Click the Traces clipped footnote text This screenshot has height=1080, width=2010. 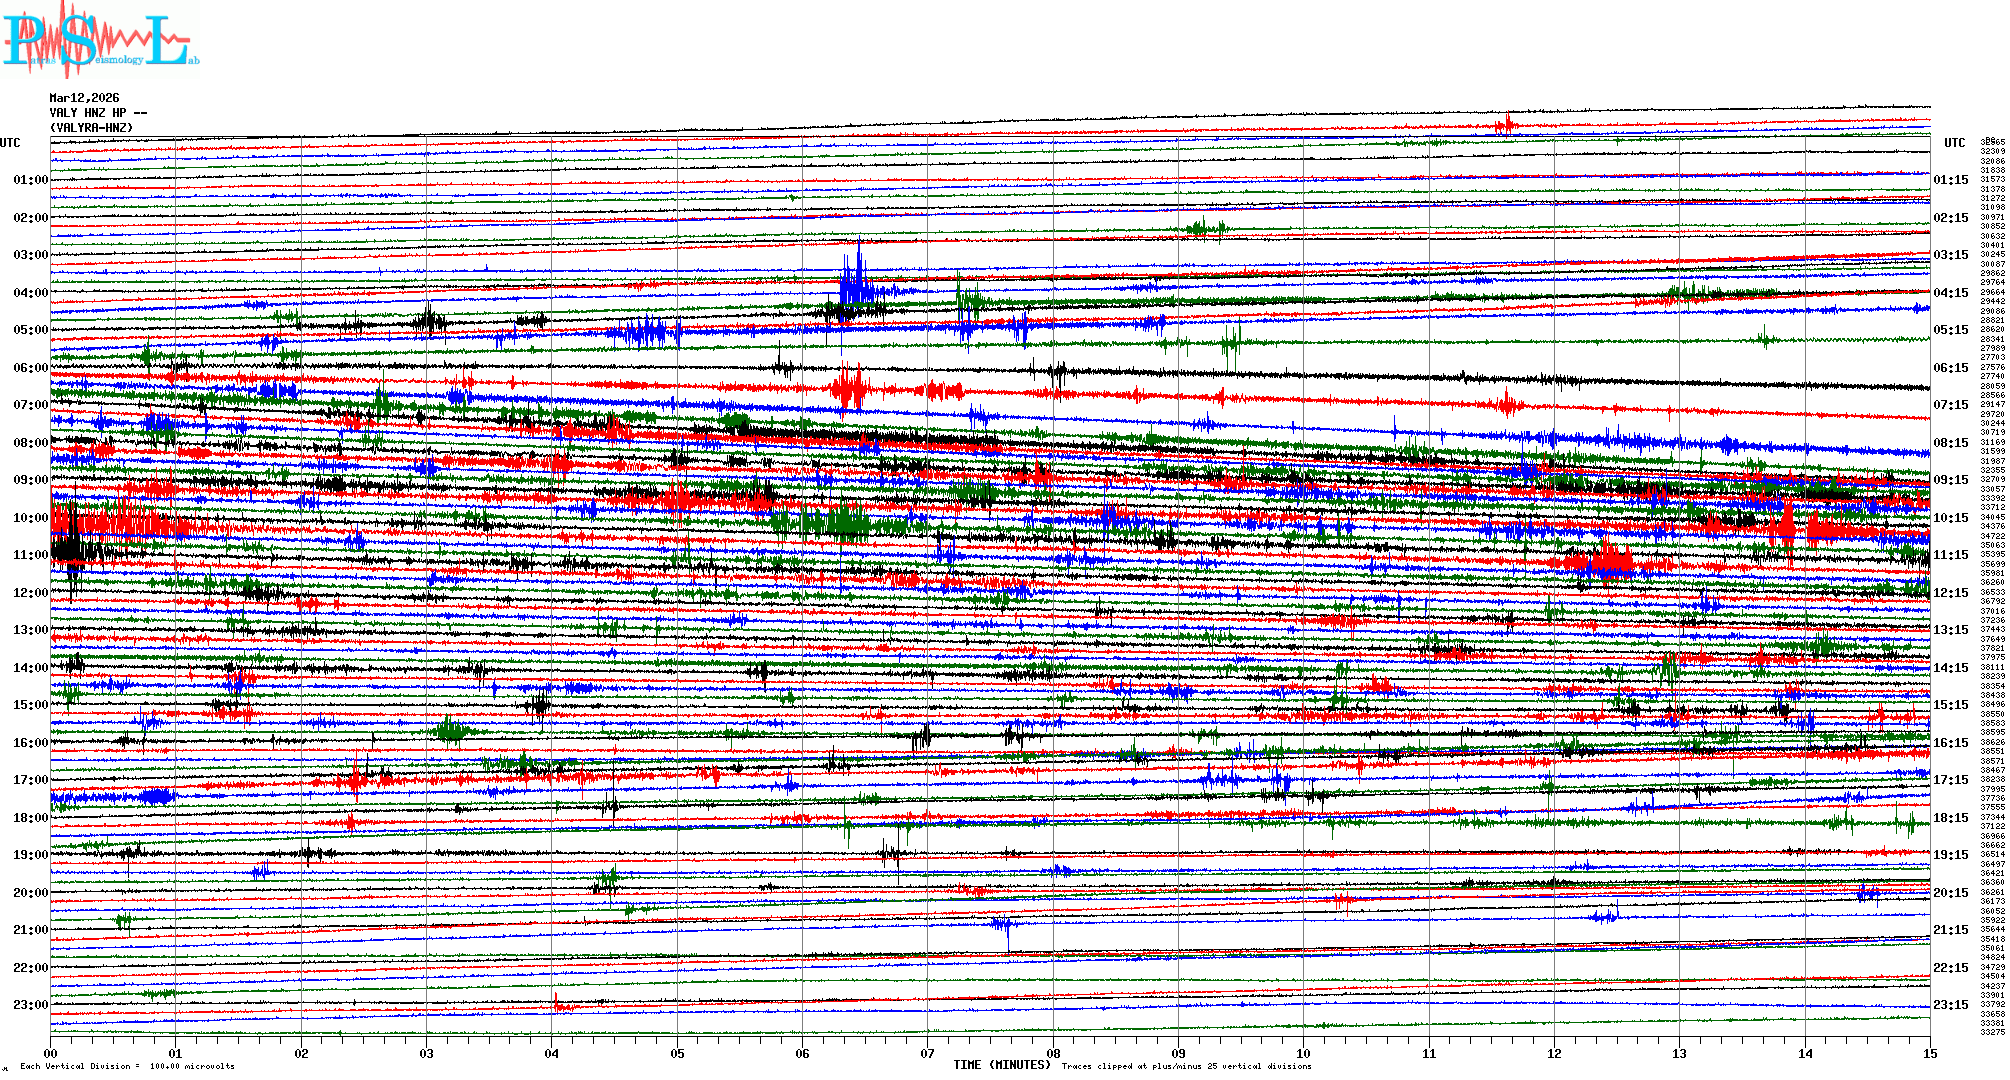tap(1186, 1066)
